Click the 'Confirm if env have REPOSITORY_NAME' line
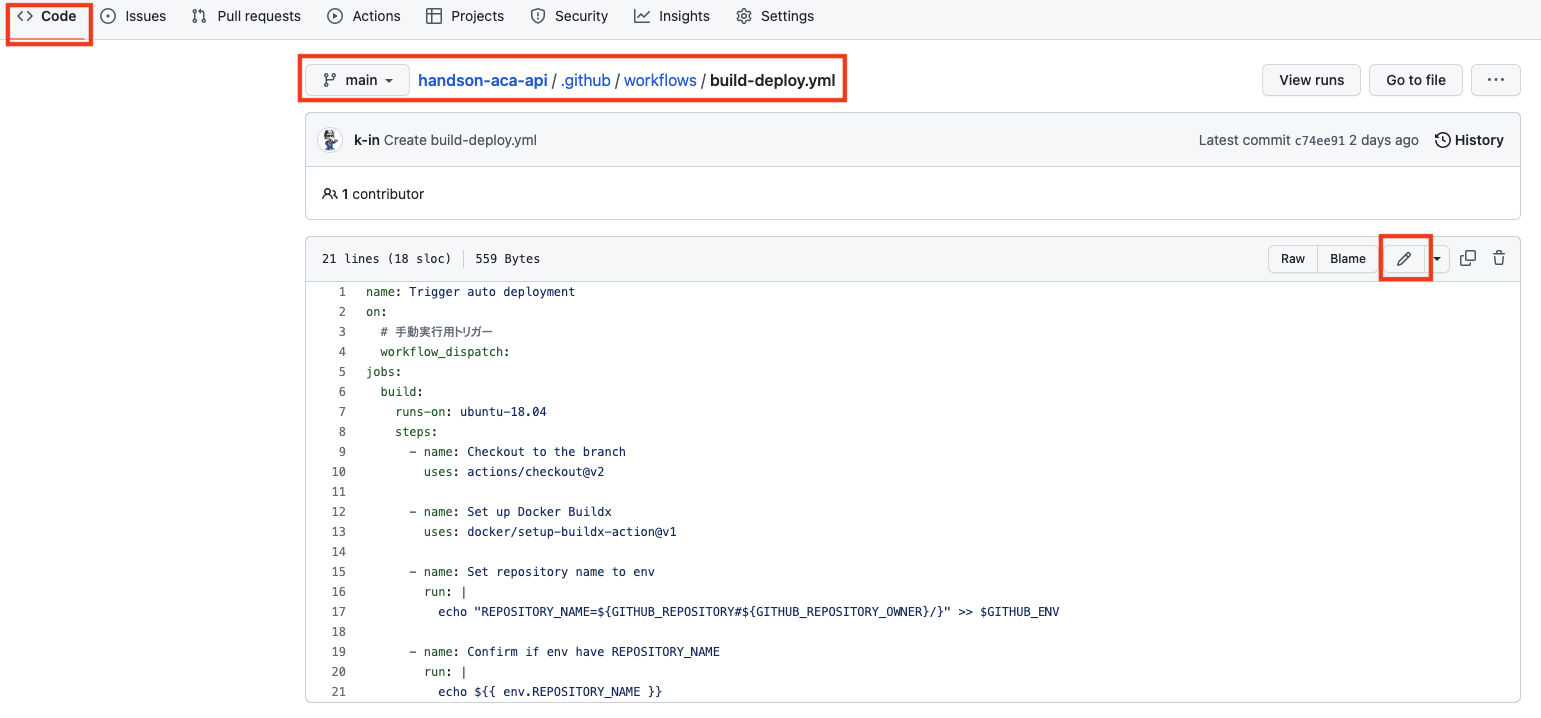The height and width of the screenshot is (718, 1541). tap(565, 652)
